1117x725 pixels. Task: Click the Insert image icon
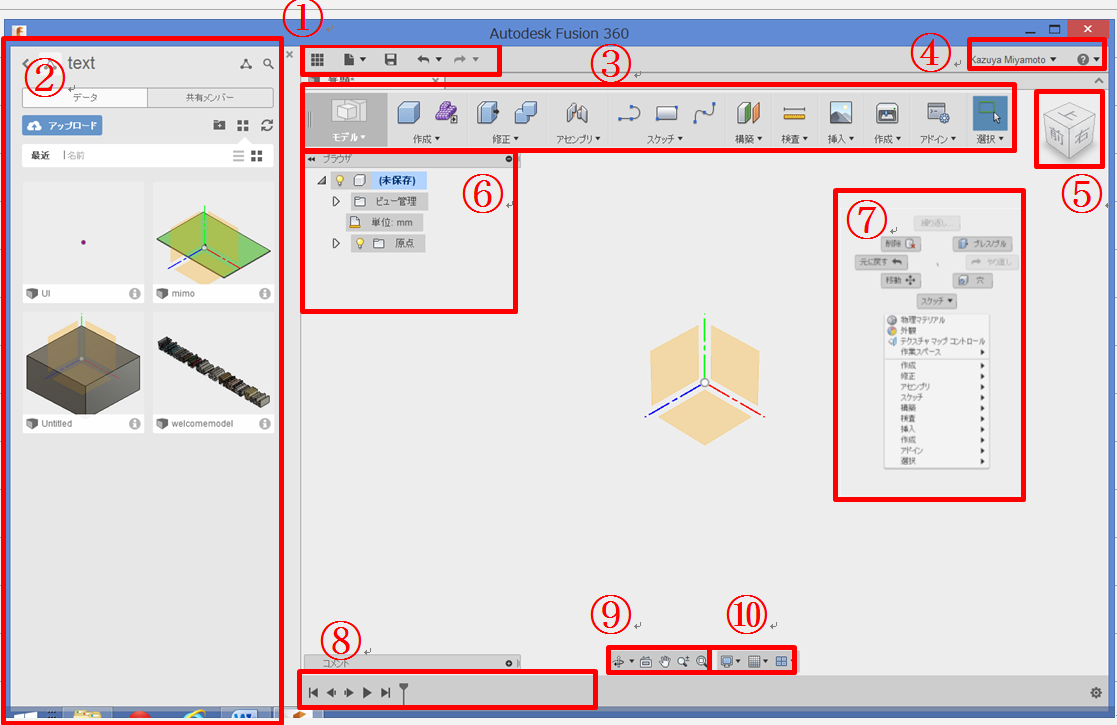point(841,113)
